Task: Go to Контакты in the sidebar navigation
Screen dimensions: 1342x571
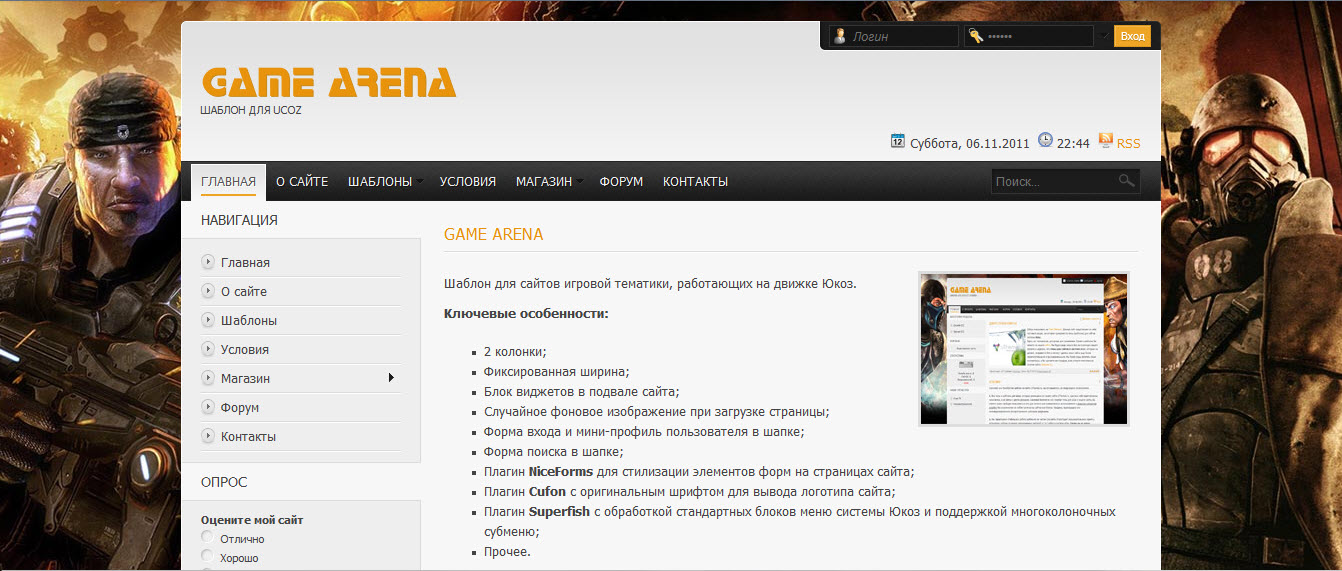Action: (x=248, y=437)
